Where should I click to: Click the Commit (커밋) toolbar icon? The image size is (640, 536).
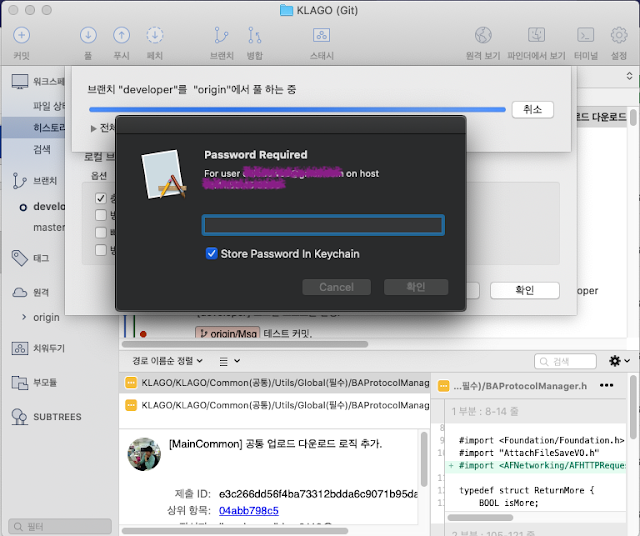point(21,35)
